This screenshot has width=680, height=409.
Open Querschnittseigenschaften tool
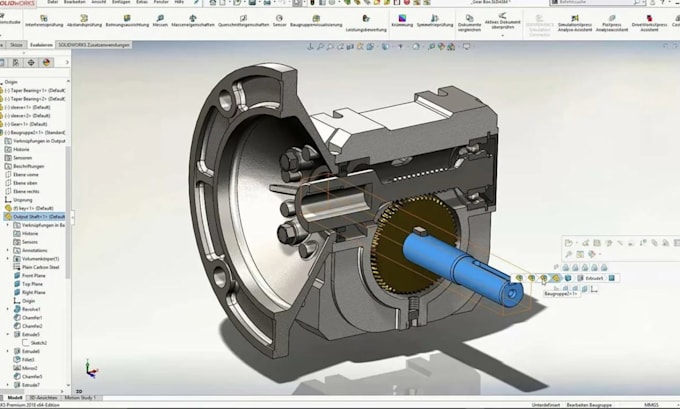click(x=243, y=21)
